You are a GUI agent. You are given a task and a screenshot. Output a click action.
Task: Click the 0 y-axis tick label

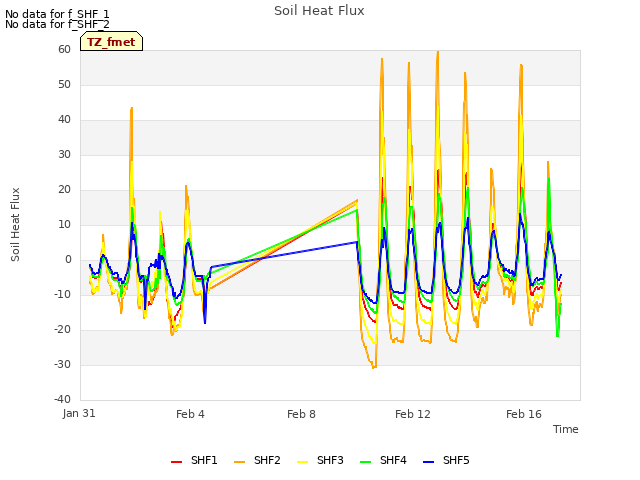[68, 260]
